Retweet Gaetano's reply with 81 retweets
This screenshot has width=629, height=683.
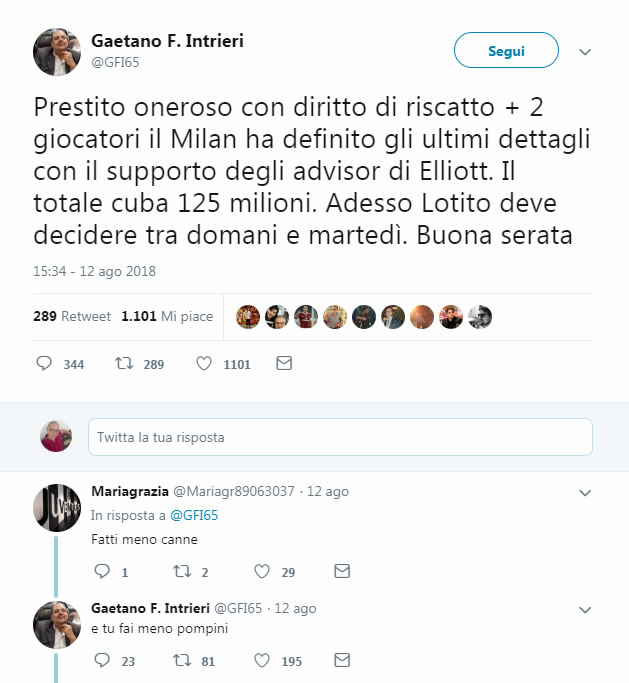181,660
